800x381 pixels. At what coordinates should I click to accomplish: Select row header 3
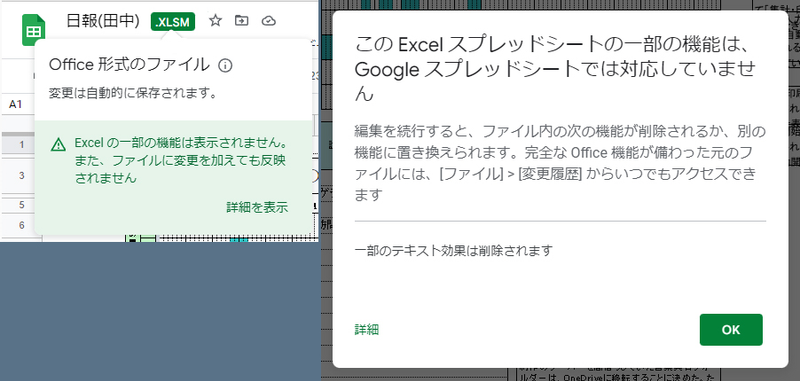(x=21, y=176)
